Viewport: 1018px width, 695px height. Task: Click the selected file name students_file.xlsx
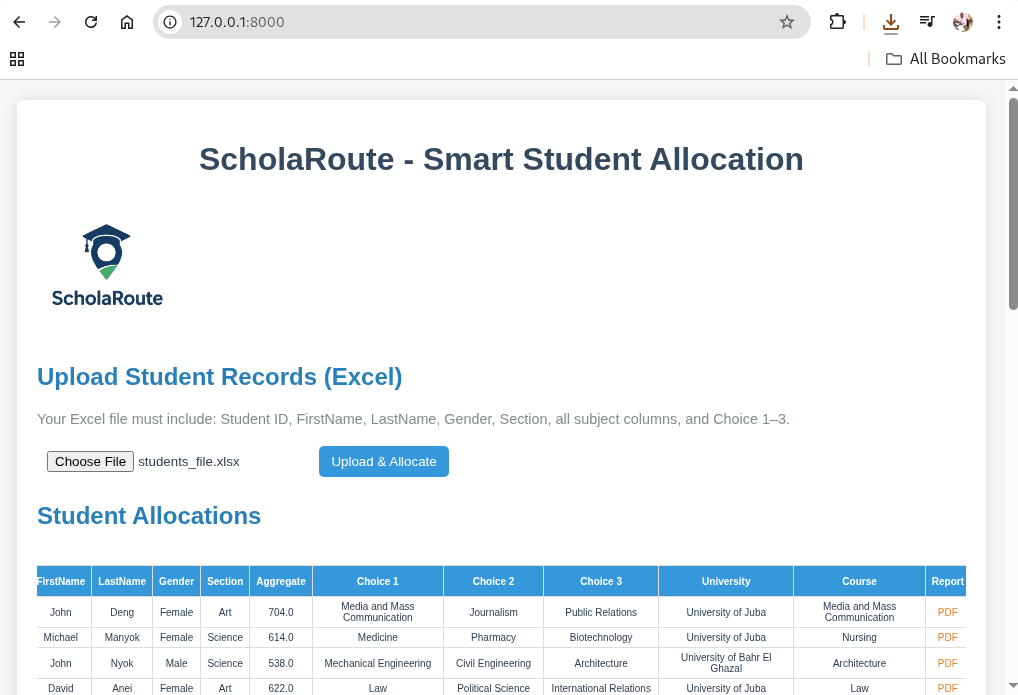pyautogui.click(x=189, y=462)
